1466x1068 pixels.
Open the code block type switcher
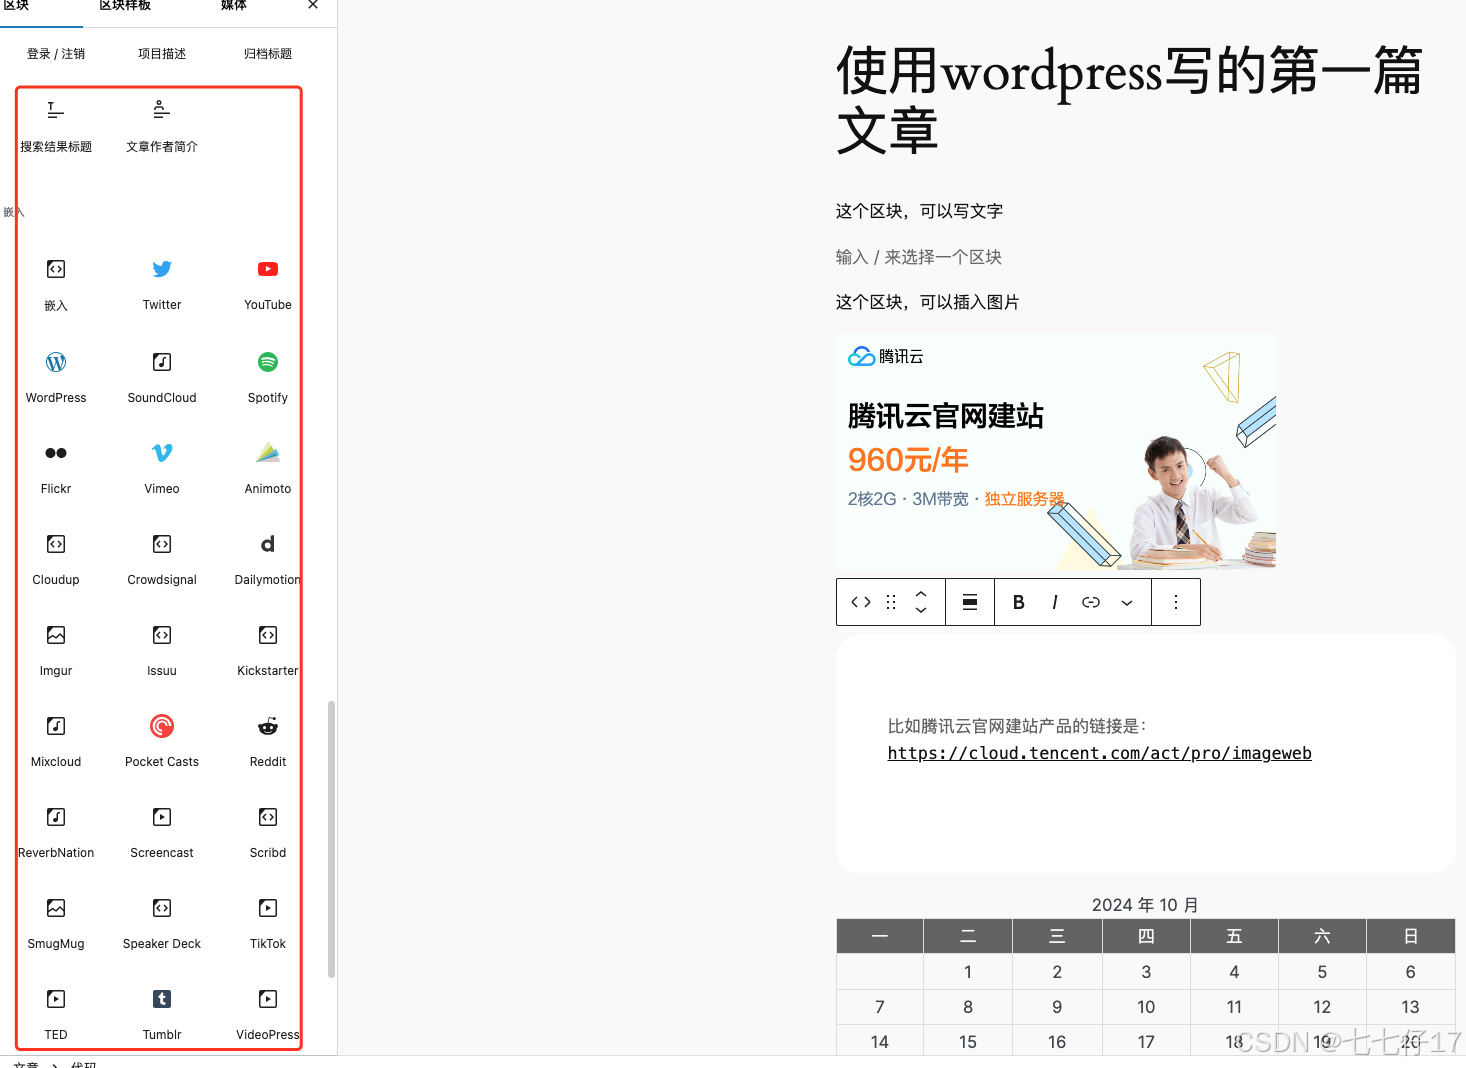pos(861,602)
